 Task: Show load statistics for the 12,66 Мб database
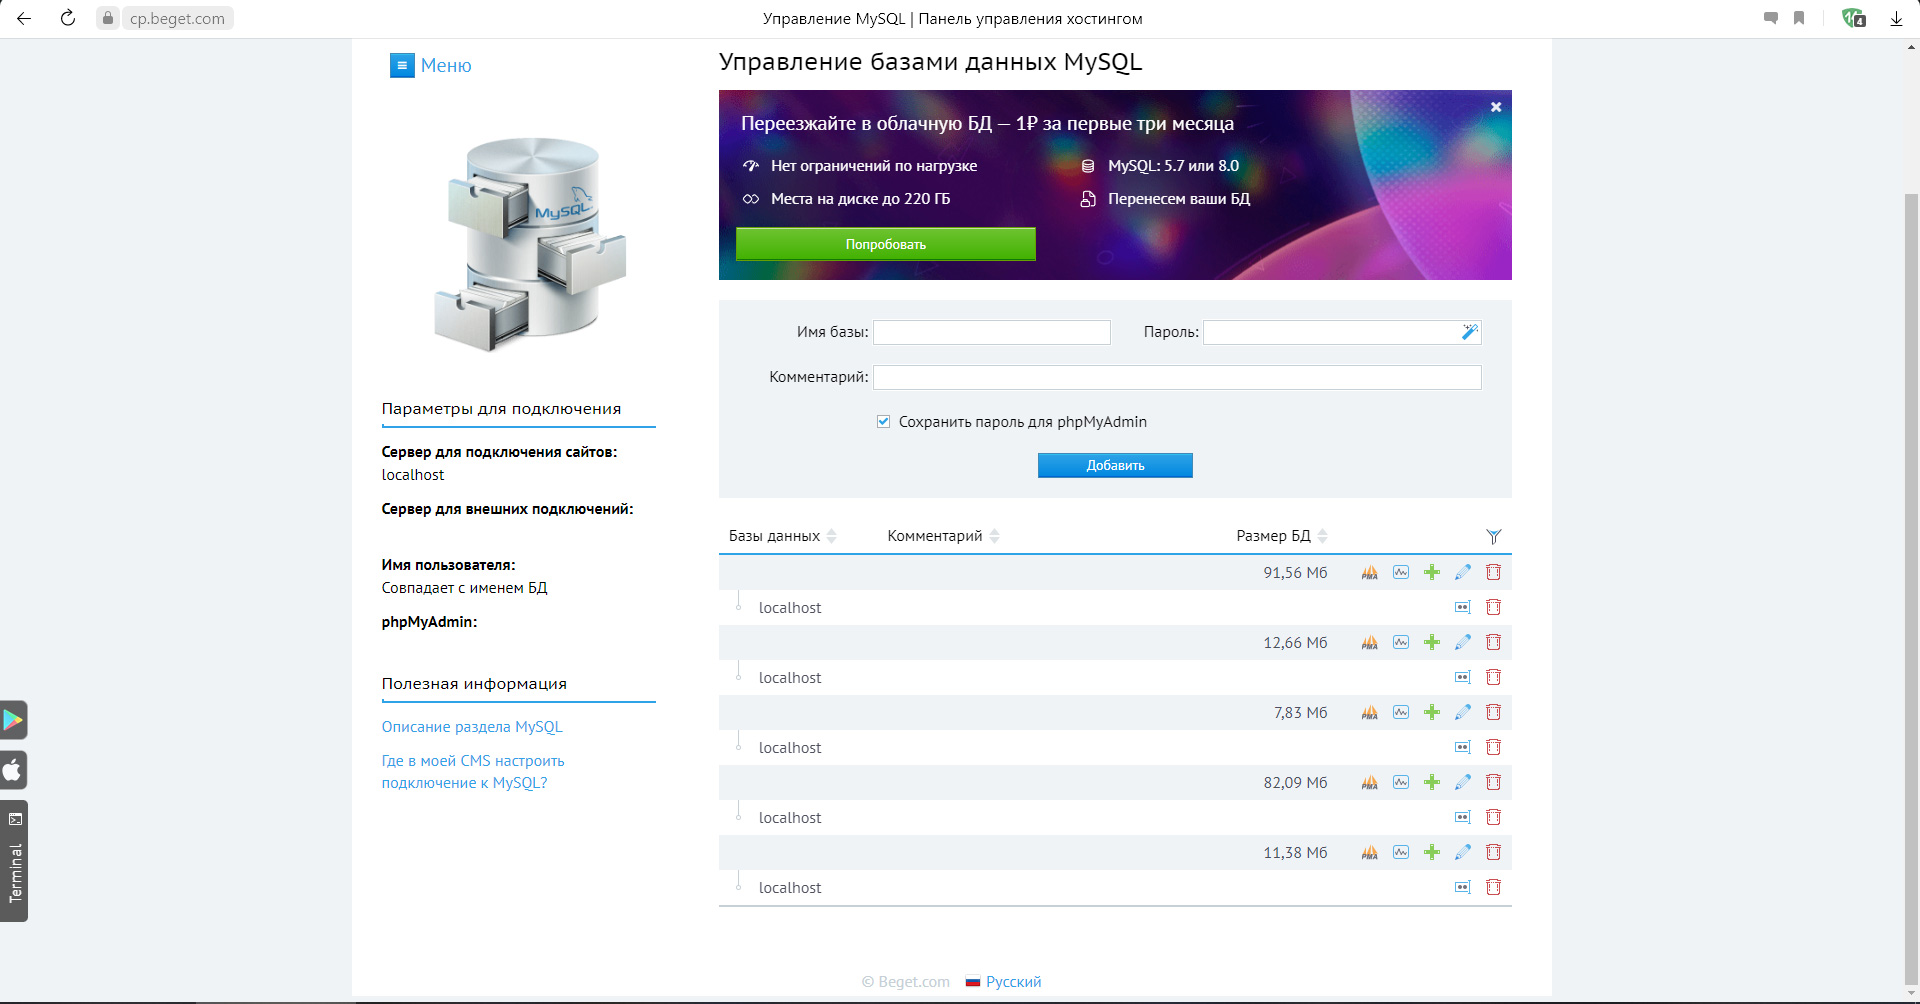coord(1401,642)
